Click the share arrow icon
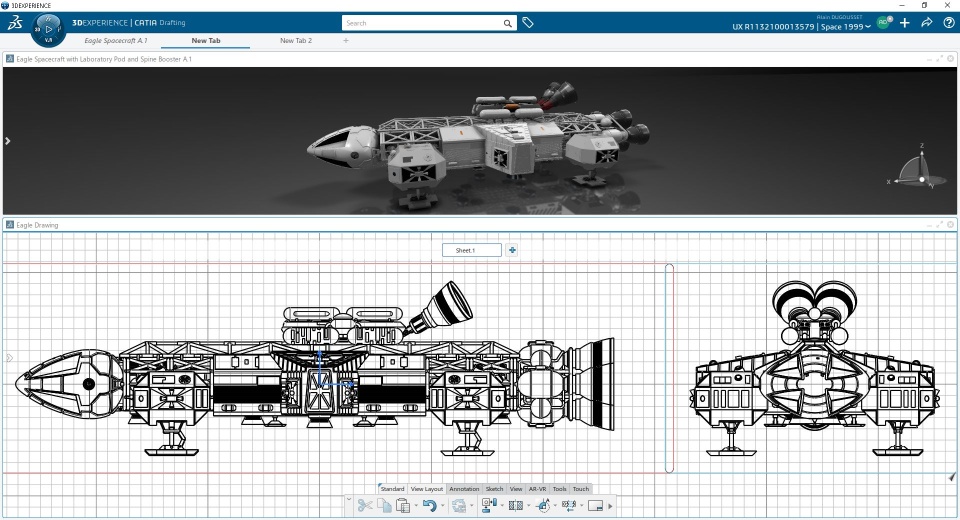Screen dimensions: 960x520 (x=926, y=23)
